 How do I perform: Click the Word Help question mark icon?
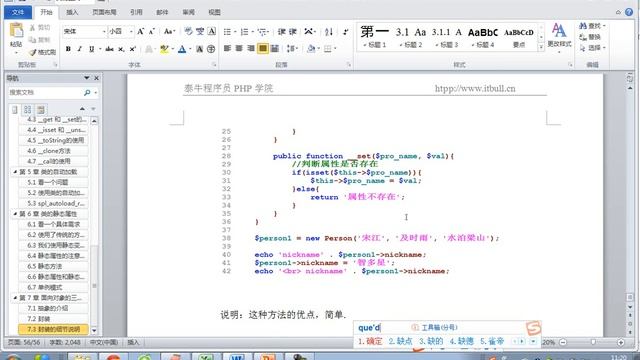tap(629, 12)
